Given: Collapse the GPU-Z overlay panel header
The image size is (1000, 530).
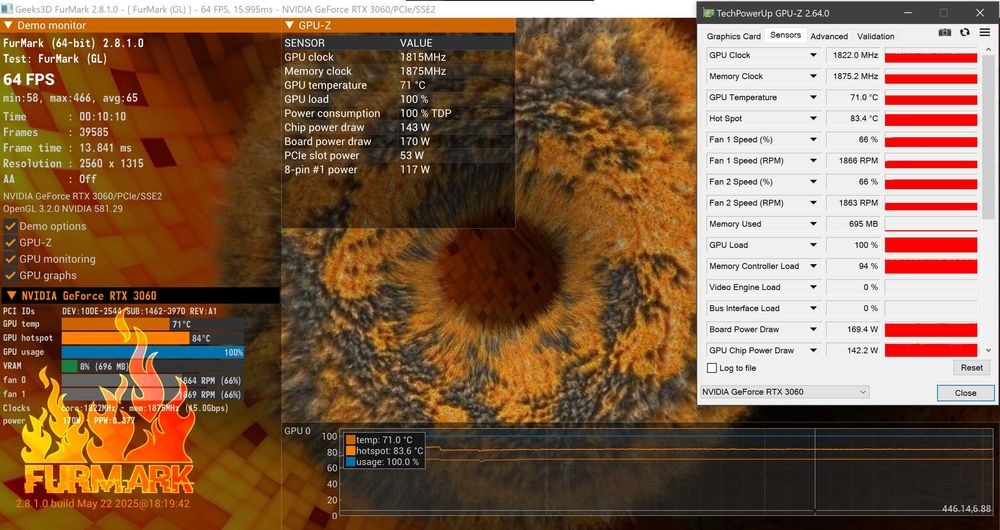Looking at the screenshot, I should pos(290,26).
